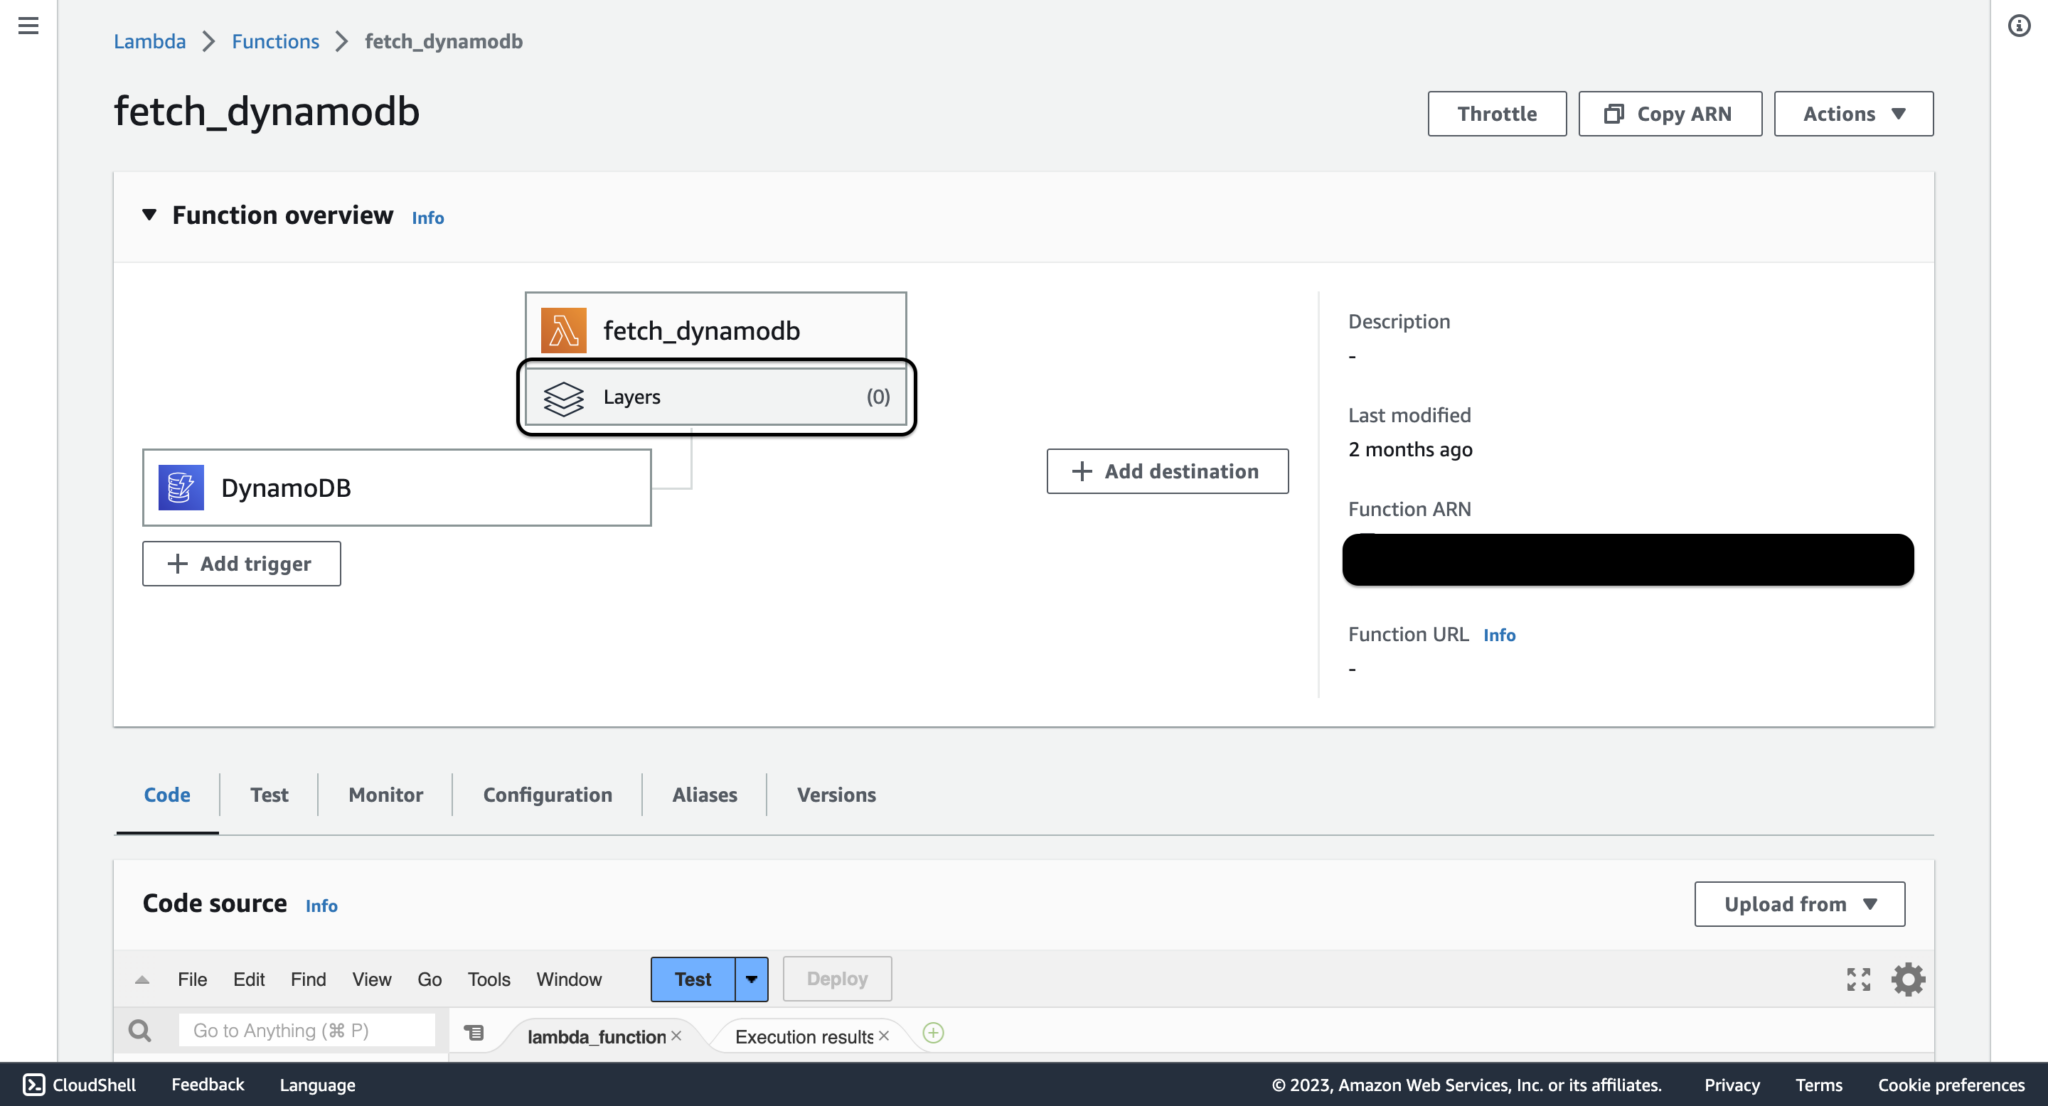Select the DynamoDB trigger icon
The height and width of the screenshot is (1106, 2048).
click(180, 487)
